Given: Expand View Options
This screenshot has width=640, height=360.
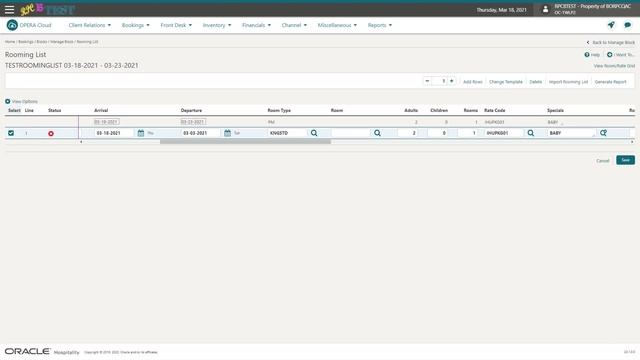Looking at the screenshot, I should coord(21,101).
